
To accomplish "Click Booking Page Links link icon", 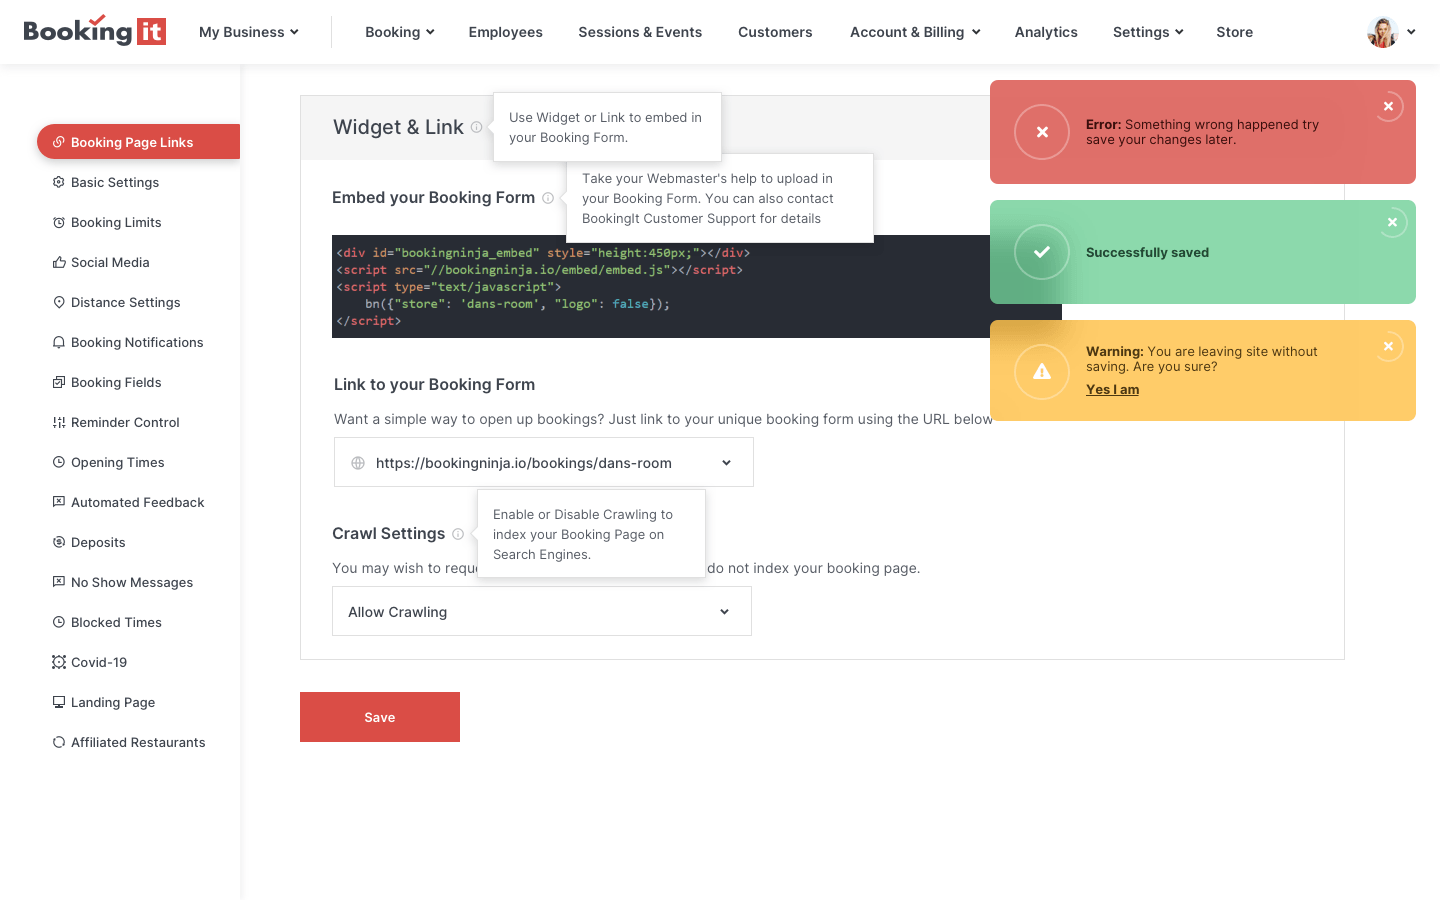I will pos(59,142).
